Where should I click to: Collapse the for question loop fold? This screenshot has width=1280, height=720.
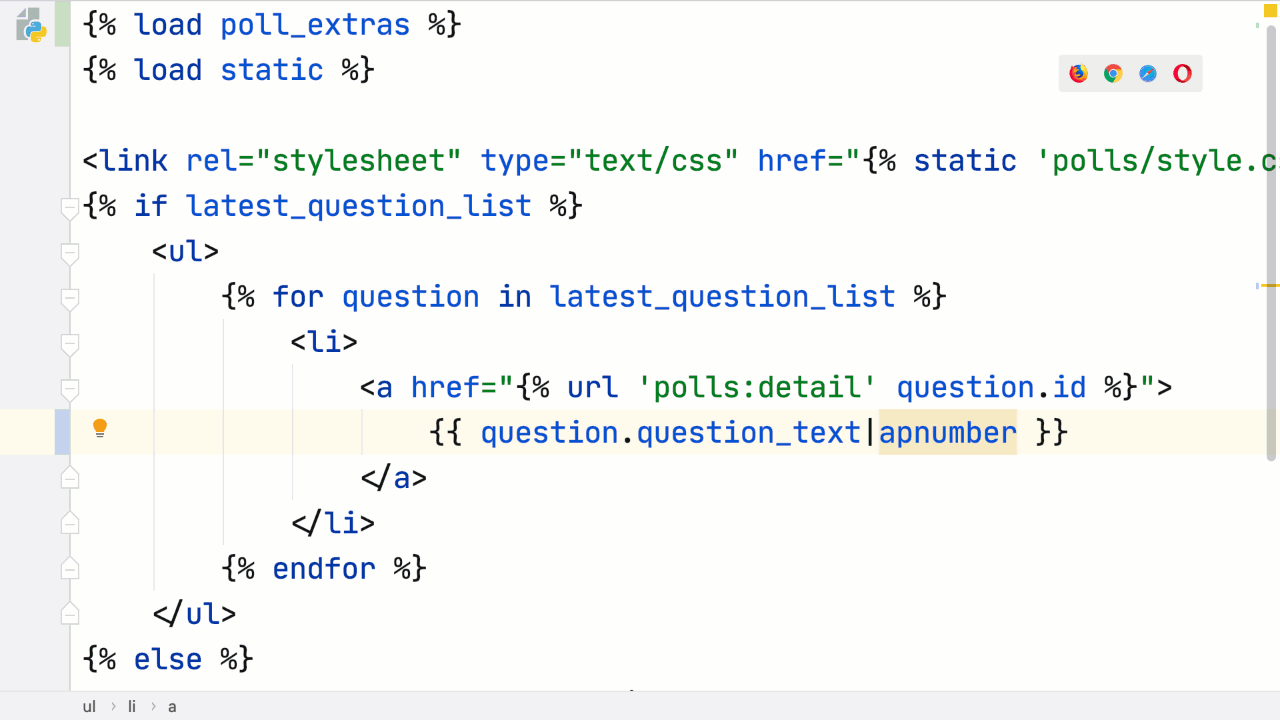click(x=69, y=298)
